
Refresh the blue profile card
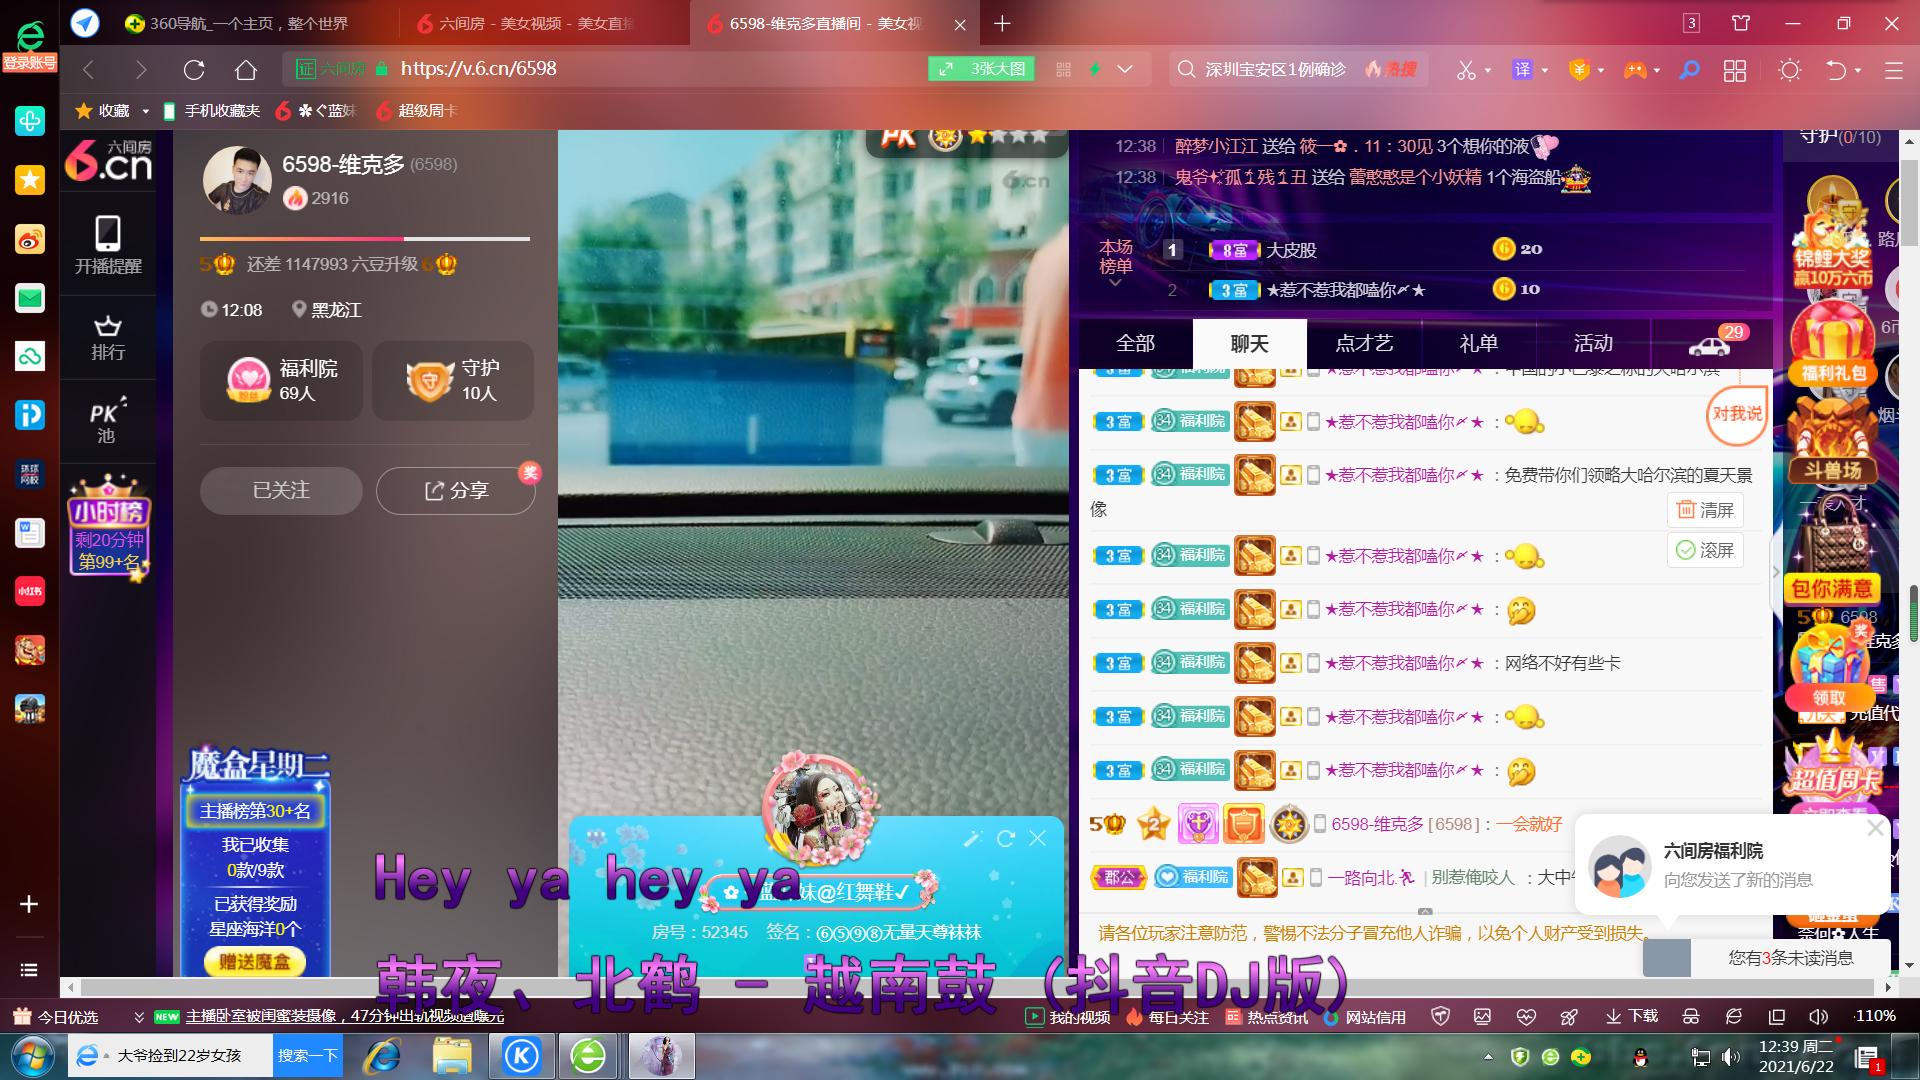point(1006,838)
